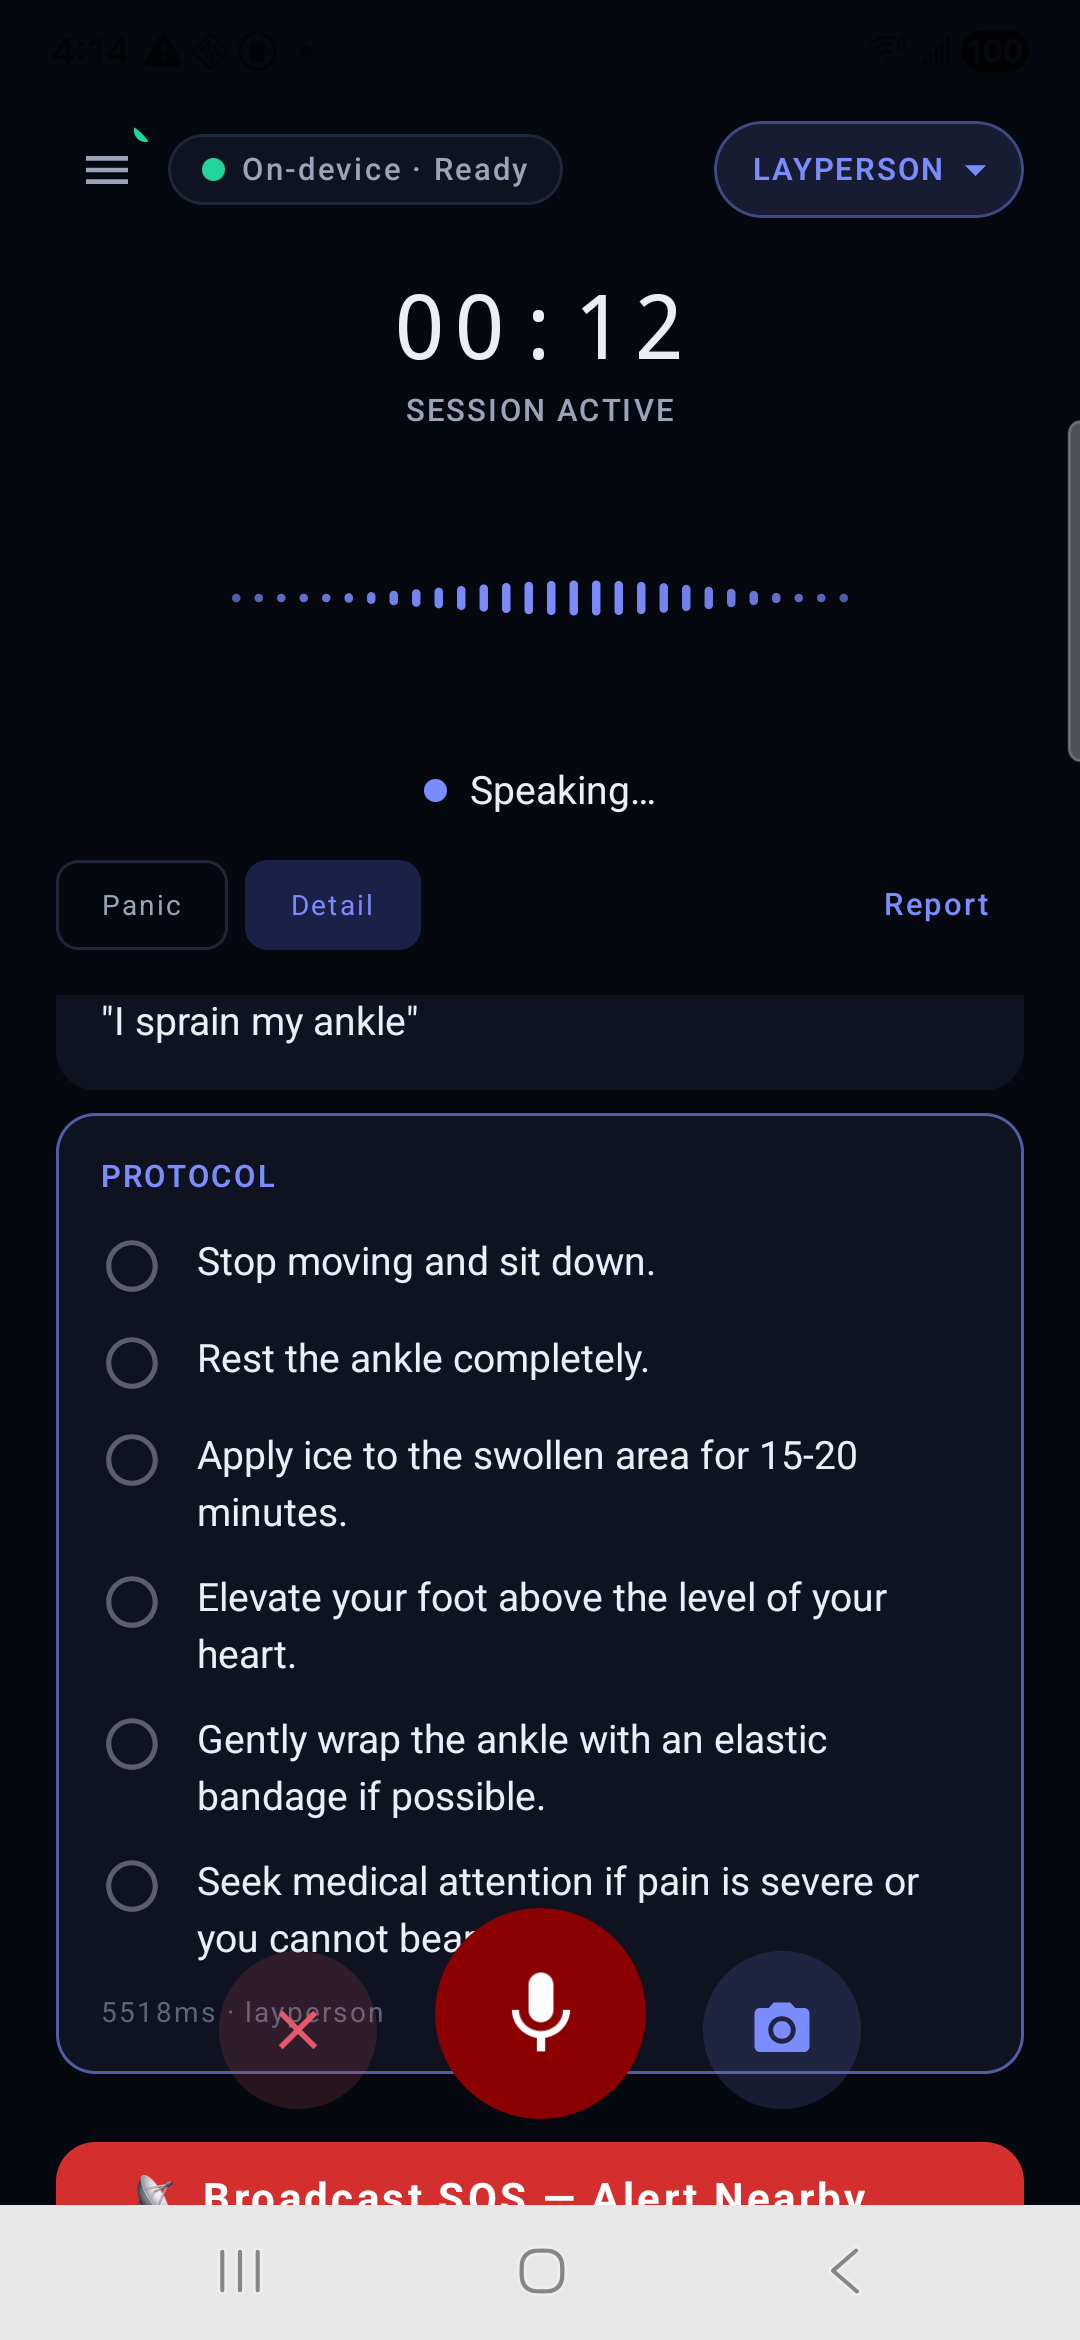
Task: Open the camera capture button
Action: 782,2029
